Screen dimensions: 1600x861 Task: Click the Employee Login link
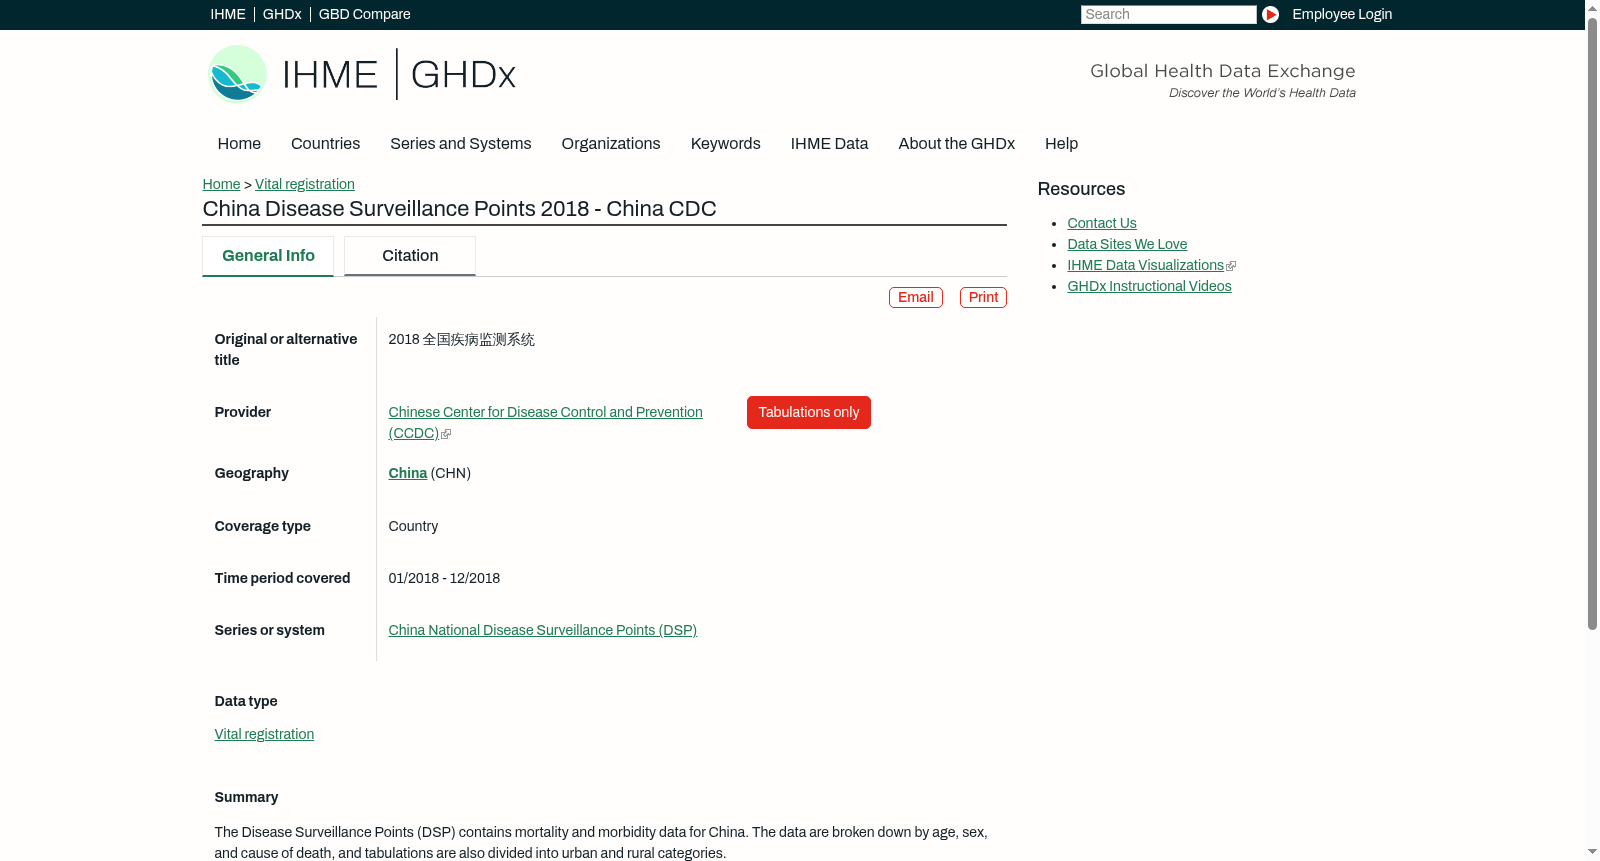point(1342,14)
